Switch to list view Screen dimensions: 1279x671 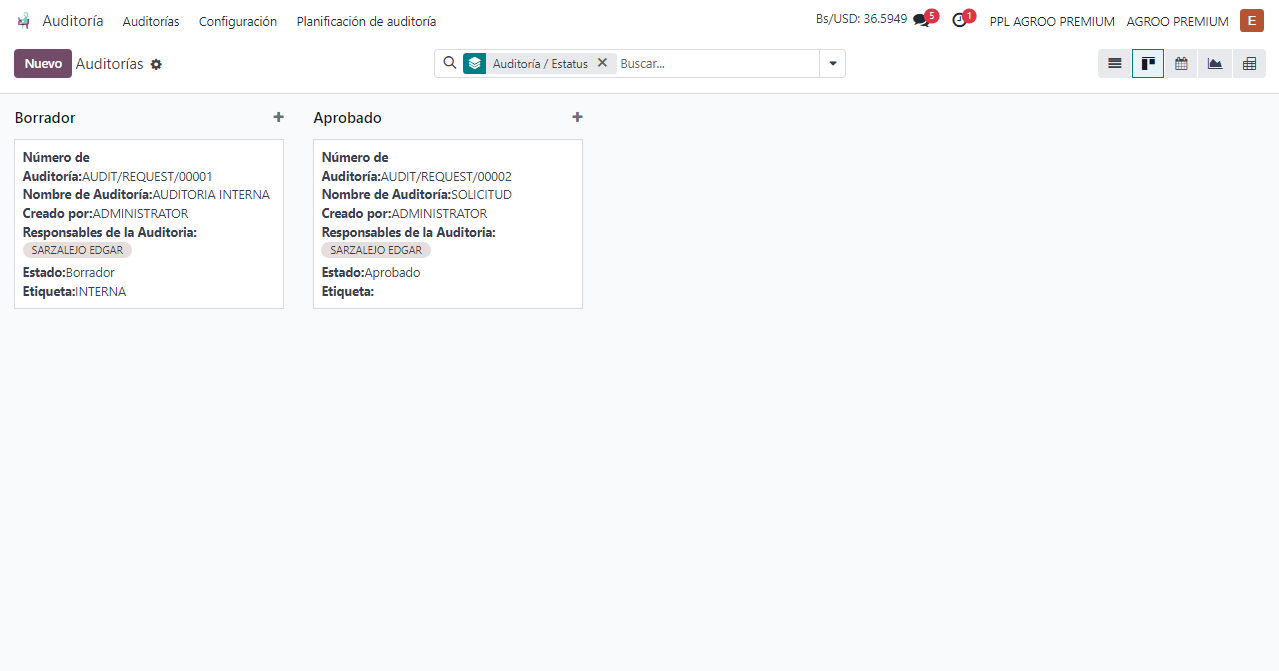click(x=1114, y=64)
